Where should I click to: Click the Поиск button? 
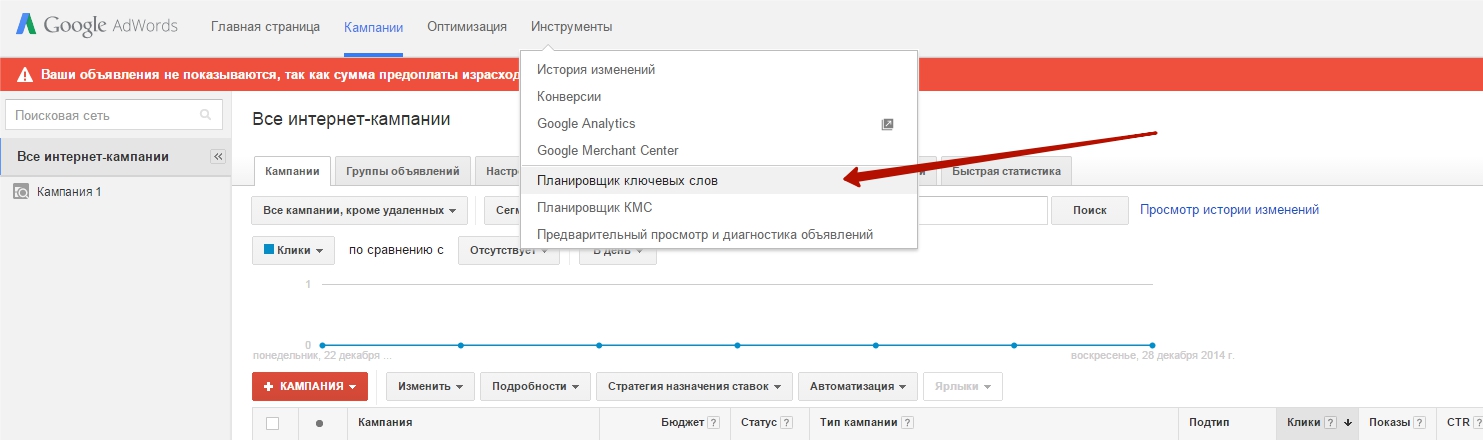pyautogui.click(x=1090, y=210)
